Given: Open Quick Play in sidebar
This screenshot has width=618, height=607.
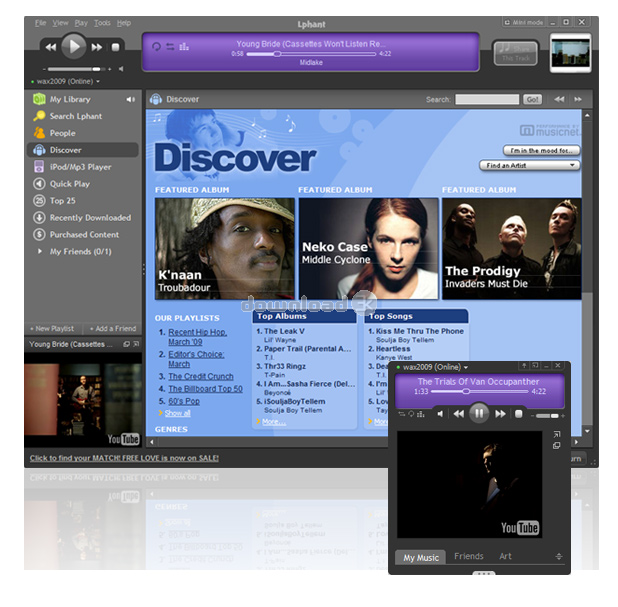Looking at the screenshot, I should tap(70, 184).
